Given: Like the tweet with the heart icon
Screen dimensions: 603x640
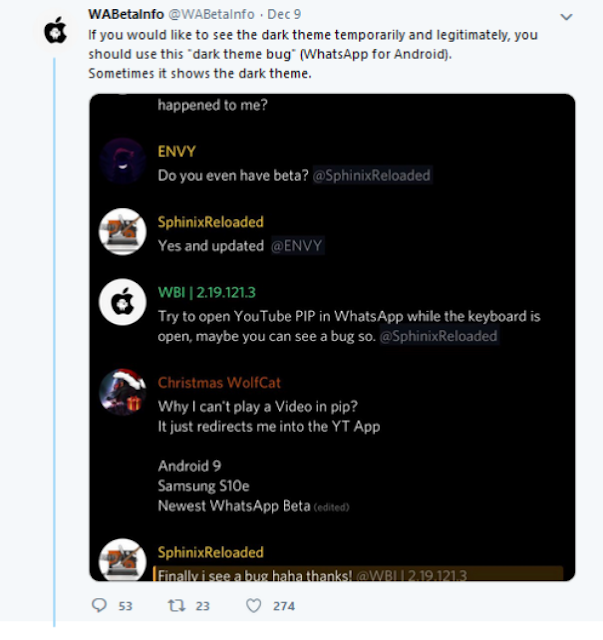Looking at the screenshot, I should click(254, 605).
